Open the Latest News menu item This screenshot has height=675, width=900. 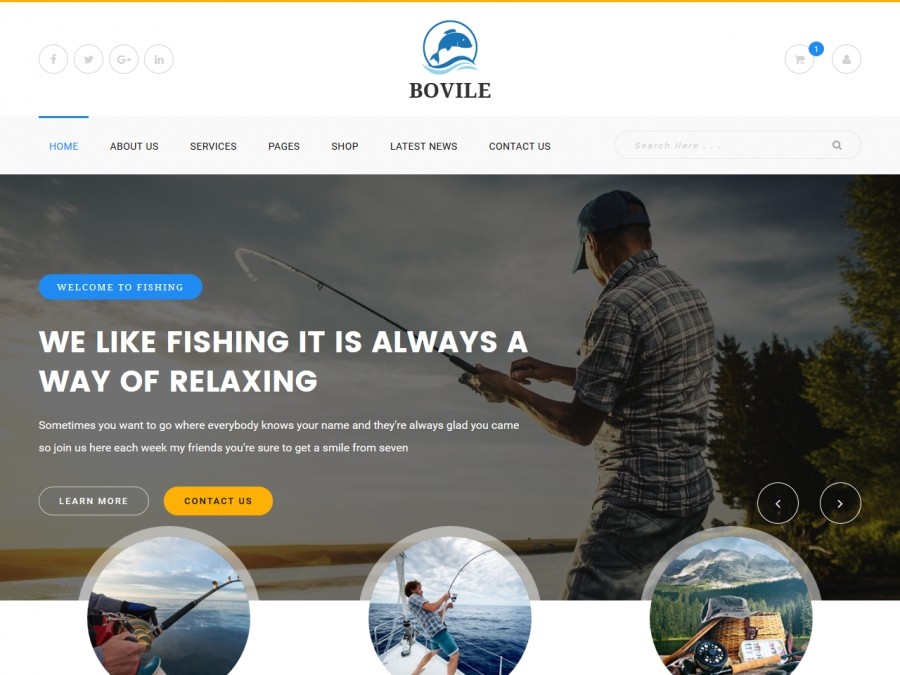point(424,146)
